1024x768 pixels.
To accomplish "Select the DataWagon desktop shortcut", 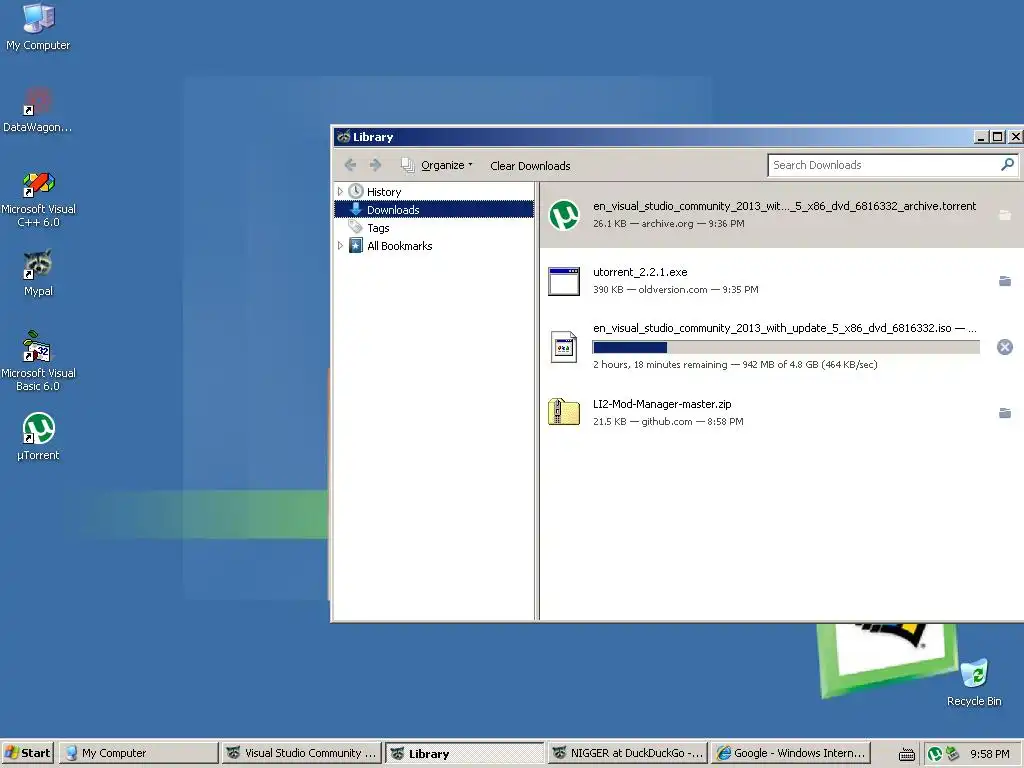I will [x=38, y=110].
